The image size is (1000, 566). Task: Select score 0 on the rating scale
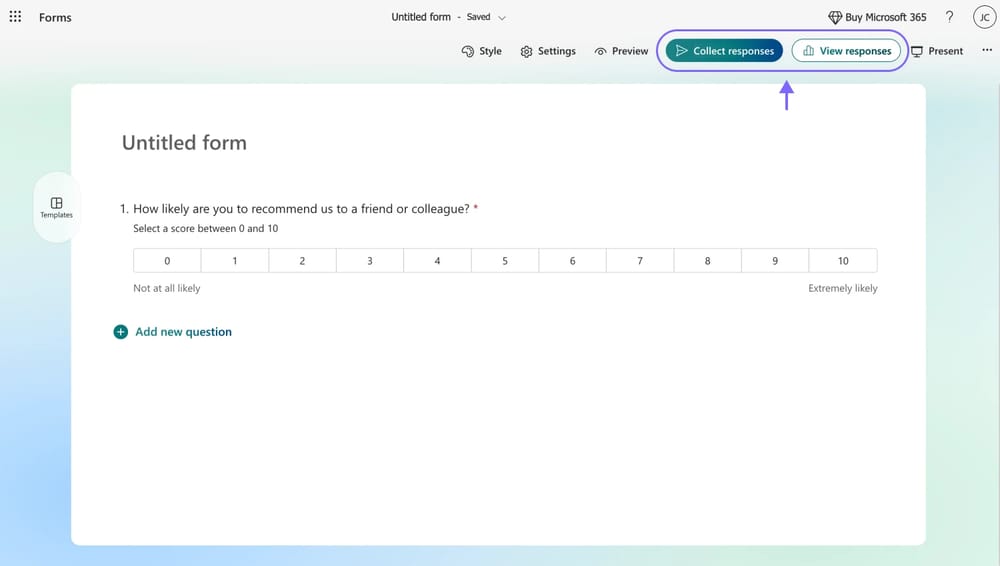coord(167,261)
